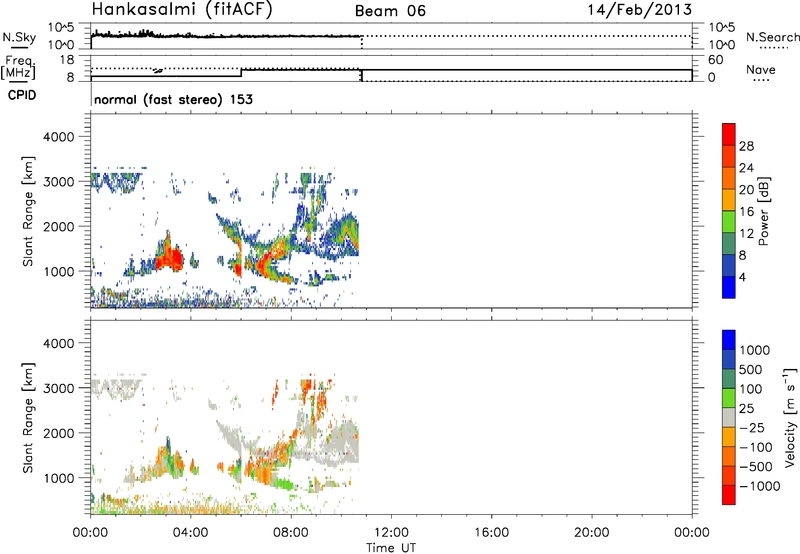This screenshot has width=800, height=554.
Task: Click the N.Sky legend label
Action: click(x=19, y=37)
